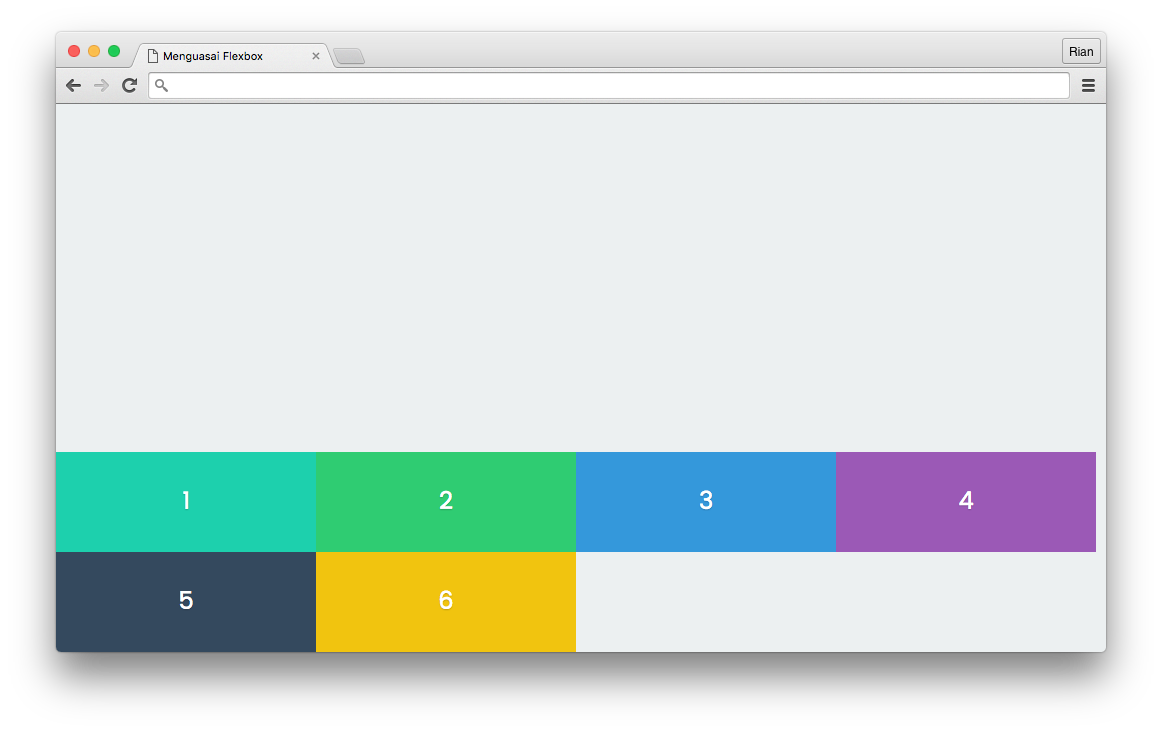Image resolution: width=1162 pixels, height=732 pixels.
Task: Click the teal box numbered 1
Action: tap(186, 502)
